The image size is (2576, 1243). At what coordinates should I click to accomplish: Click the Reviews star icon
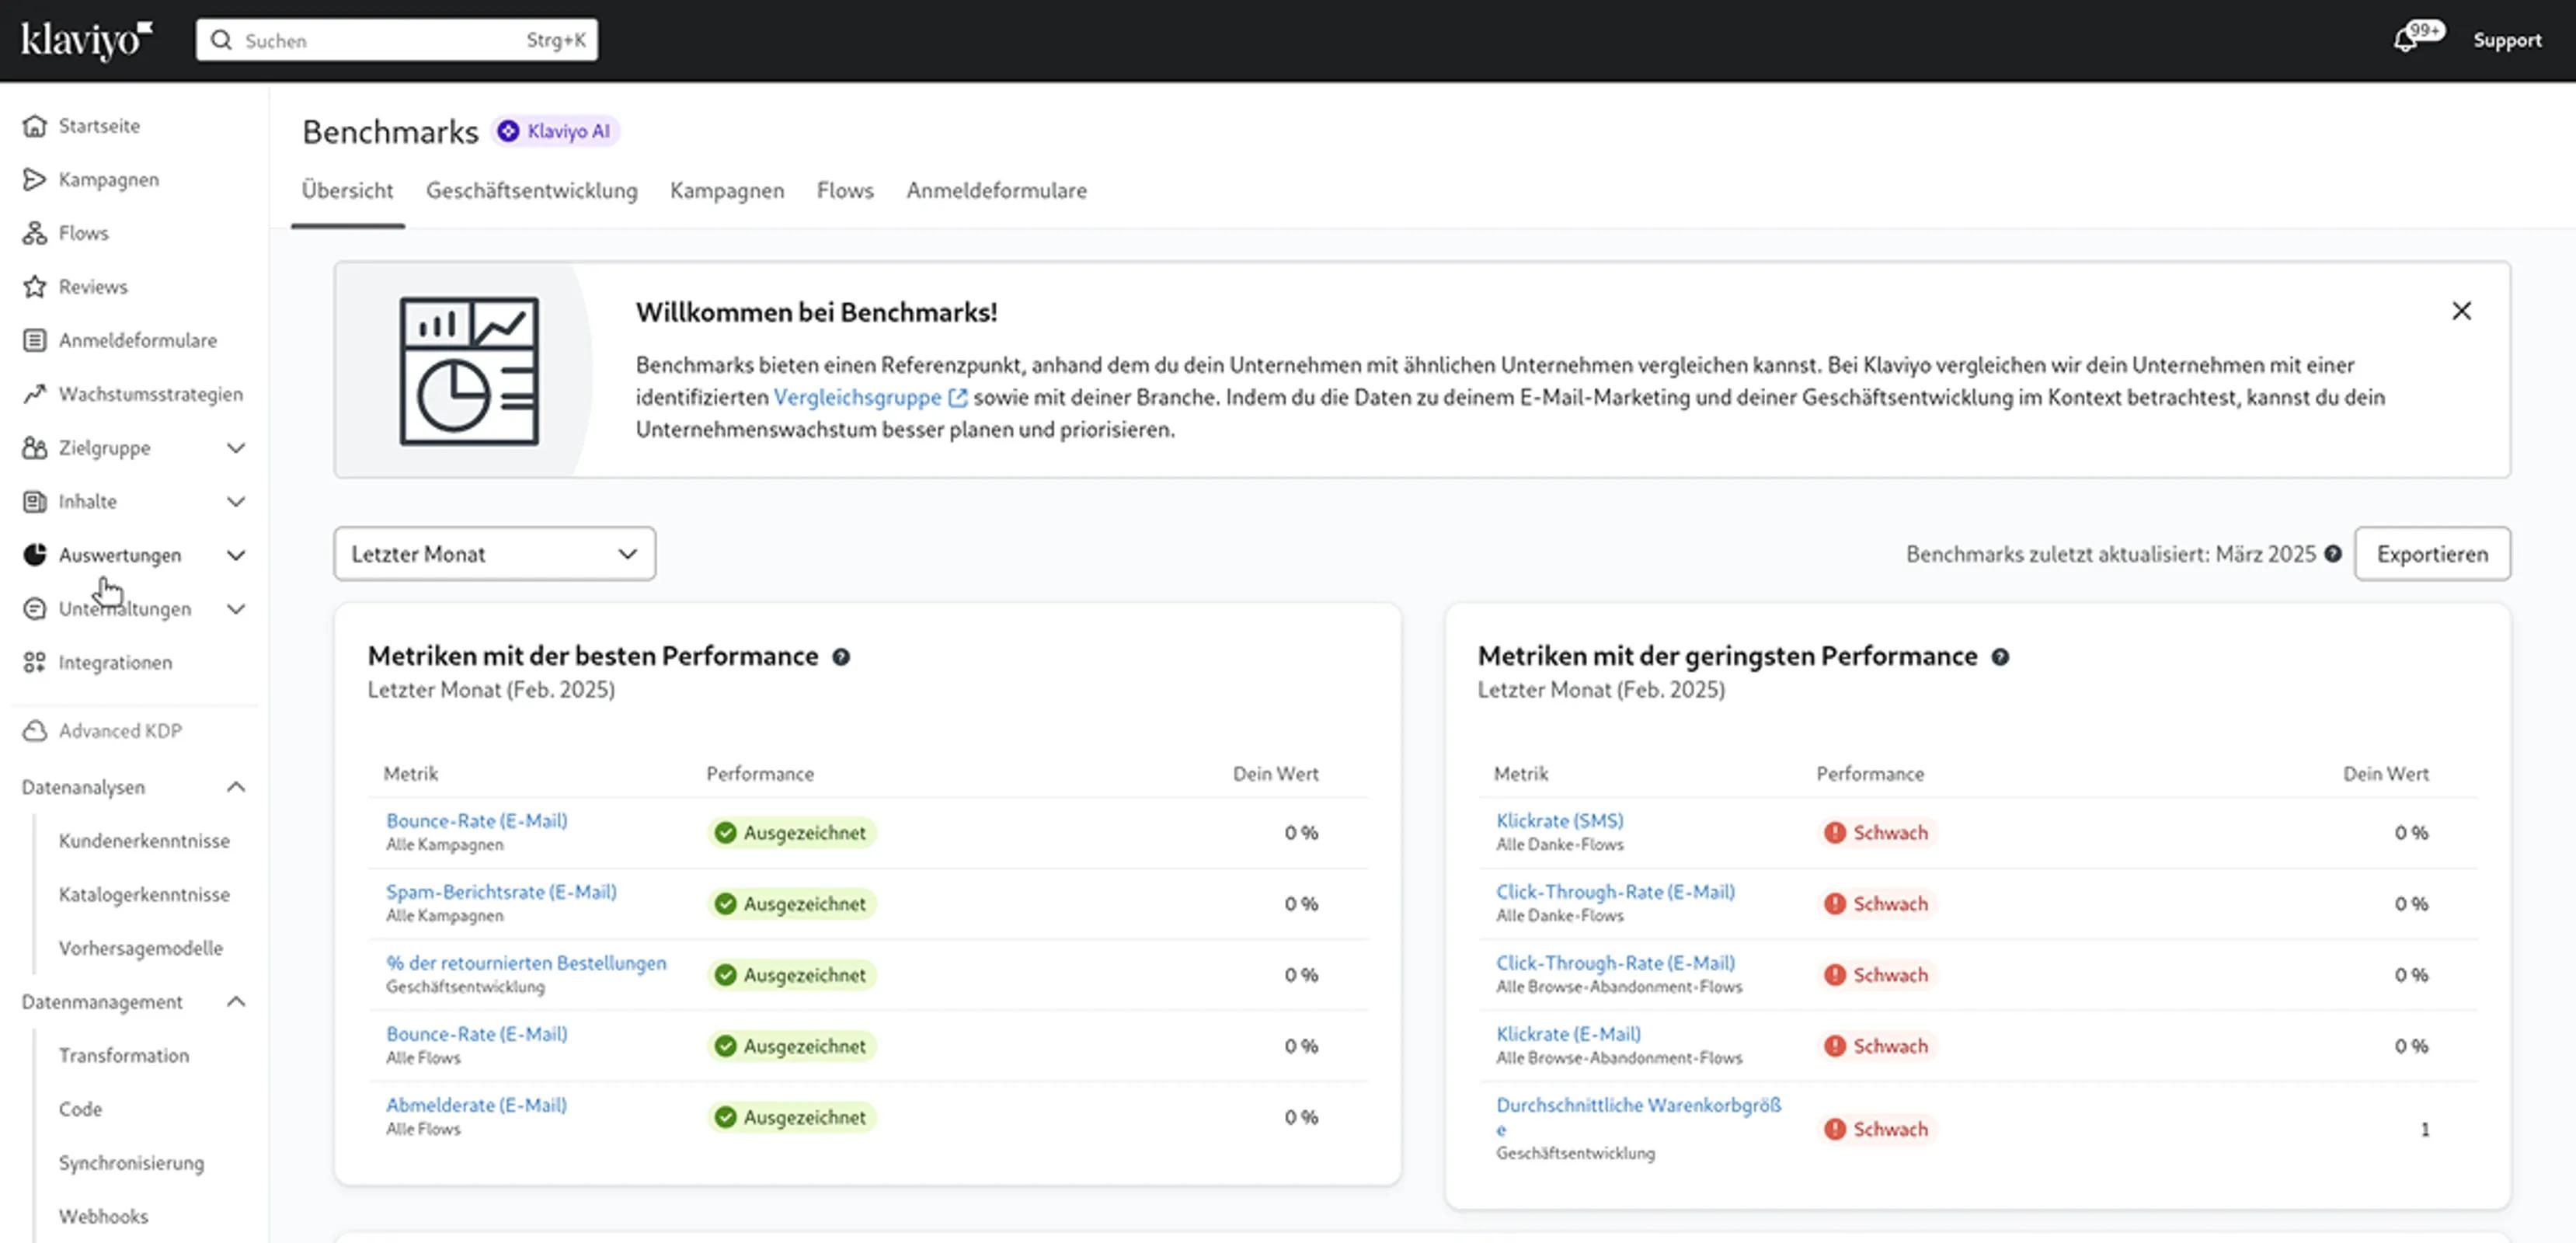35,287
